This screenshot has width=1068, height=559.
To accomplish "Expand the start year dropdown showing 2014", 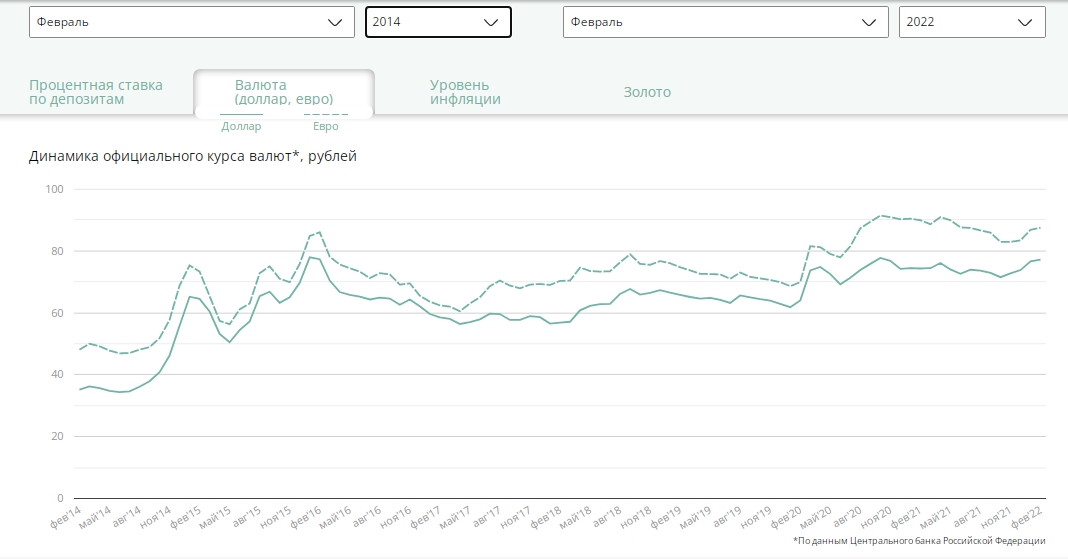I will pyautogui.click(x=438, y=22).
